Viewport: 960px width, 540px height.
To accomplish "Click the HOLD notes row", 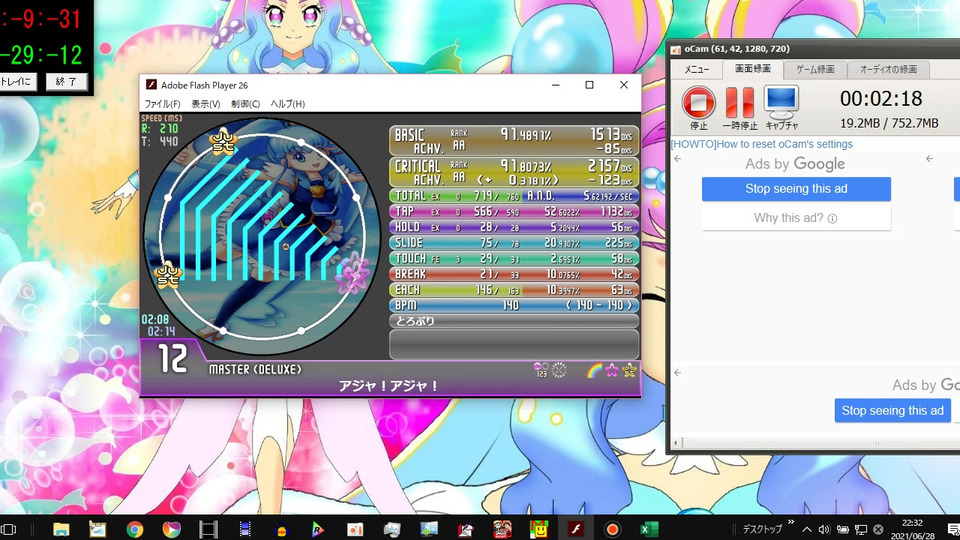I will tap(514, 227).
